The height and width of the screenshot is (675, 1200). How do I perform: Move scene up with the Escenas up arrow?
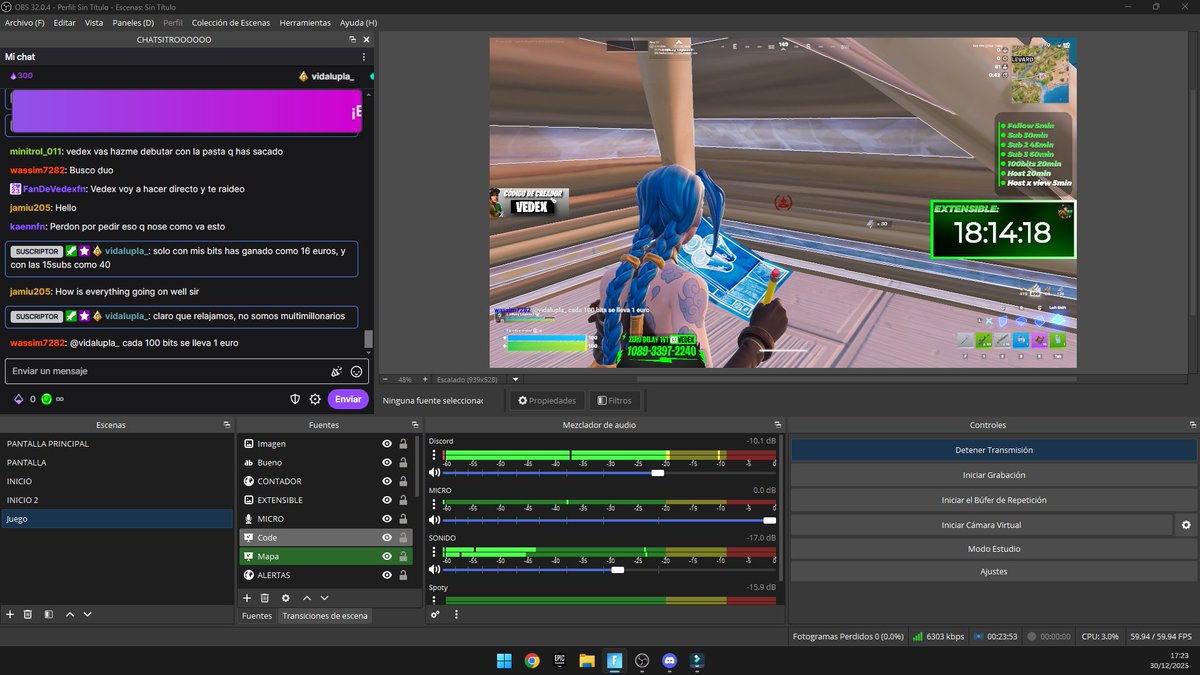(70, 614)
